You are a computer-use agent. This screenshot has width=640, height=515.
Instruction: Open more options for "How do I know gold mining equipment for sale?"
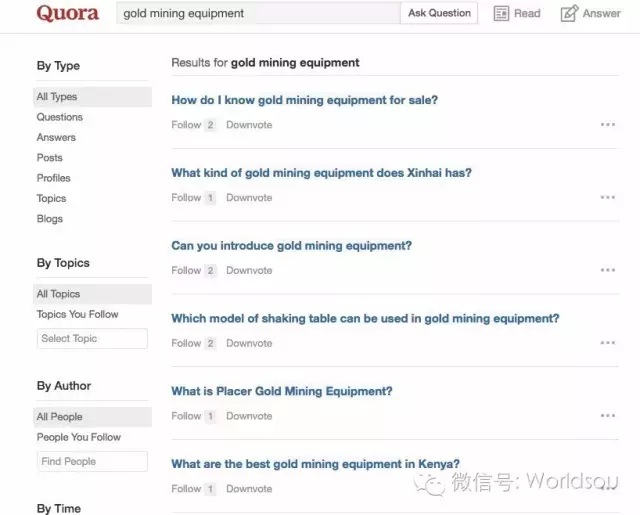click(x=608, y=124)
